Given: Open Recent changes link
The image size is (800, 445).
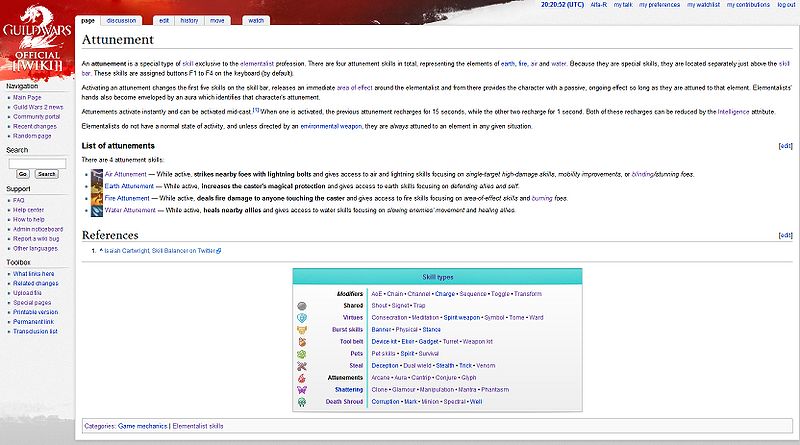Looking at the screenshot, I should [35, 127].
